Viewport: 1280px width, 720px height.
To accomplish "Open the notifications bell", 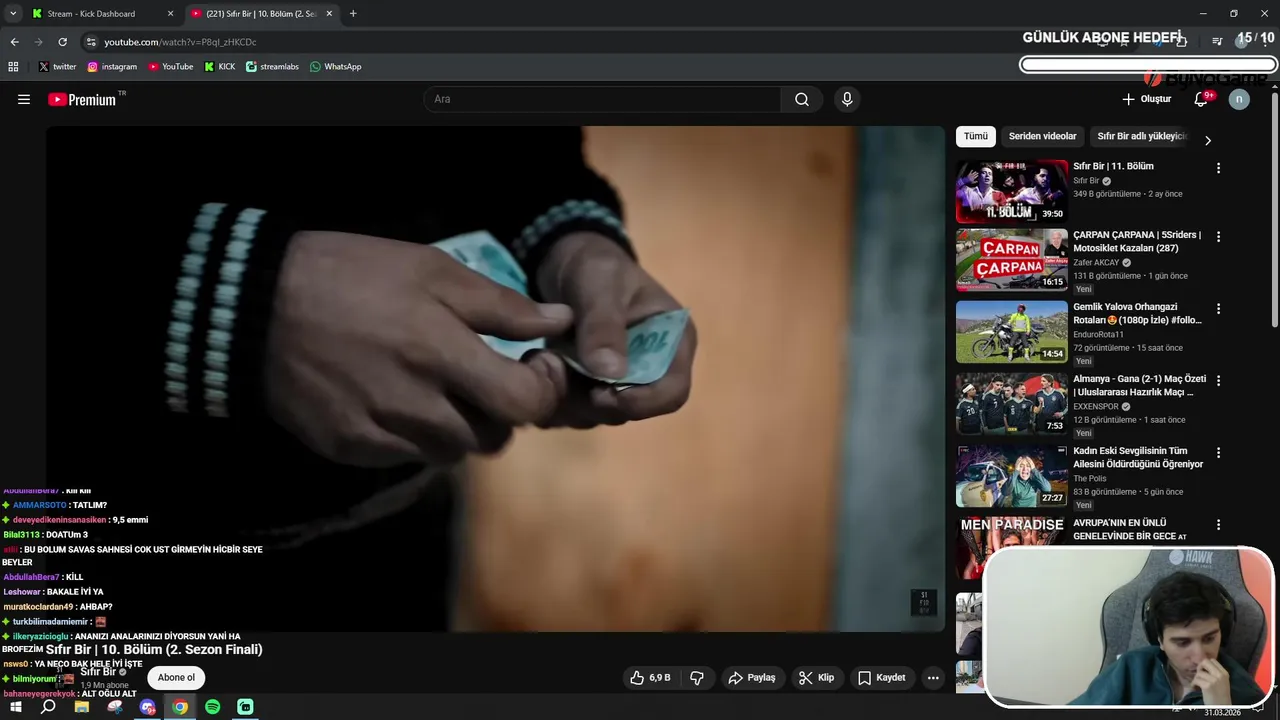I will click(x=1201, y=99).
